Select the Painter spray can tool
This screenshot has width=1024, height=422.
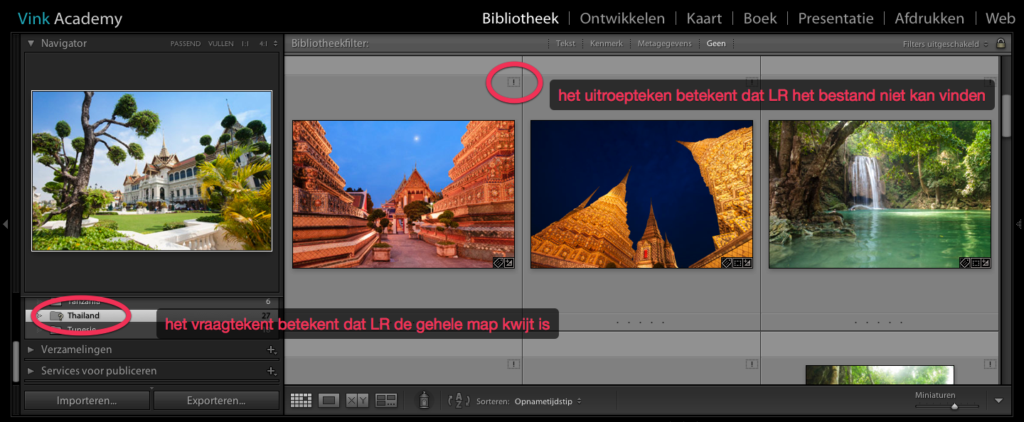(x=424, y=400)
